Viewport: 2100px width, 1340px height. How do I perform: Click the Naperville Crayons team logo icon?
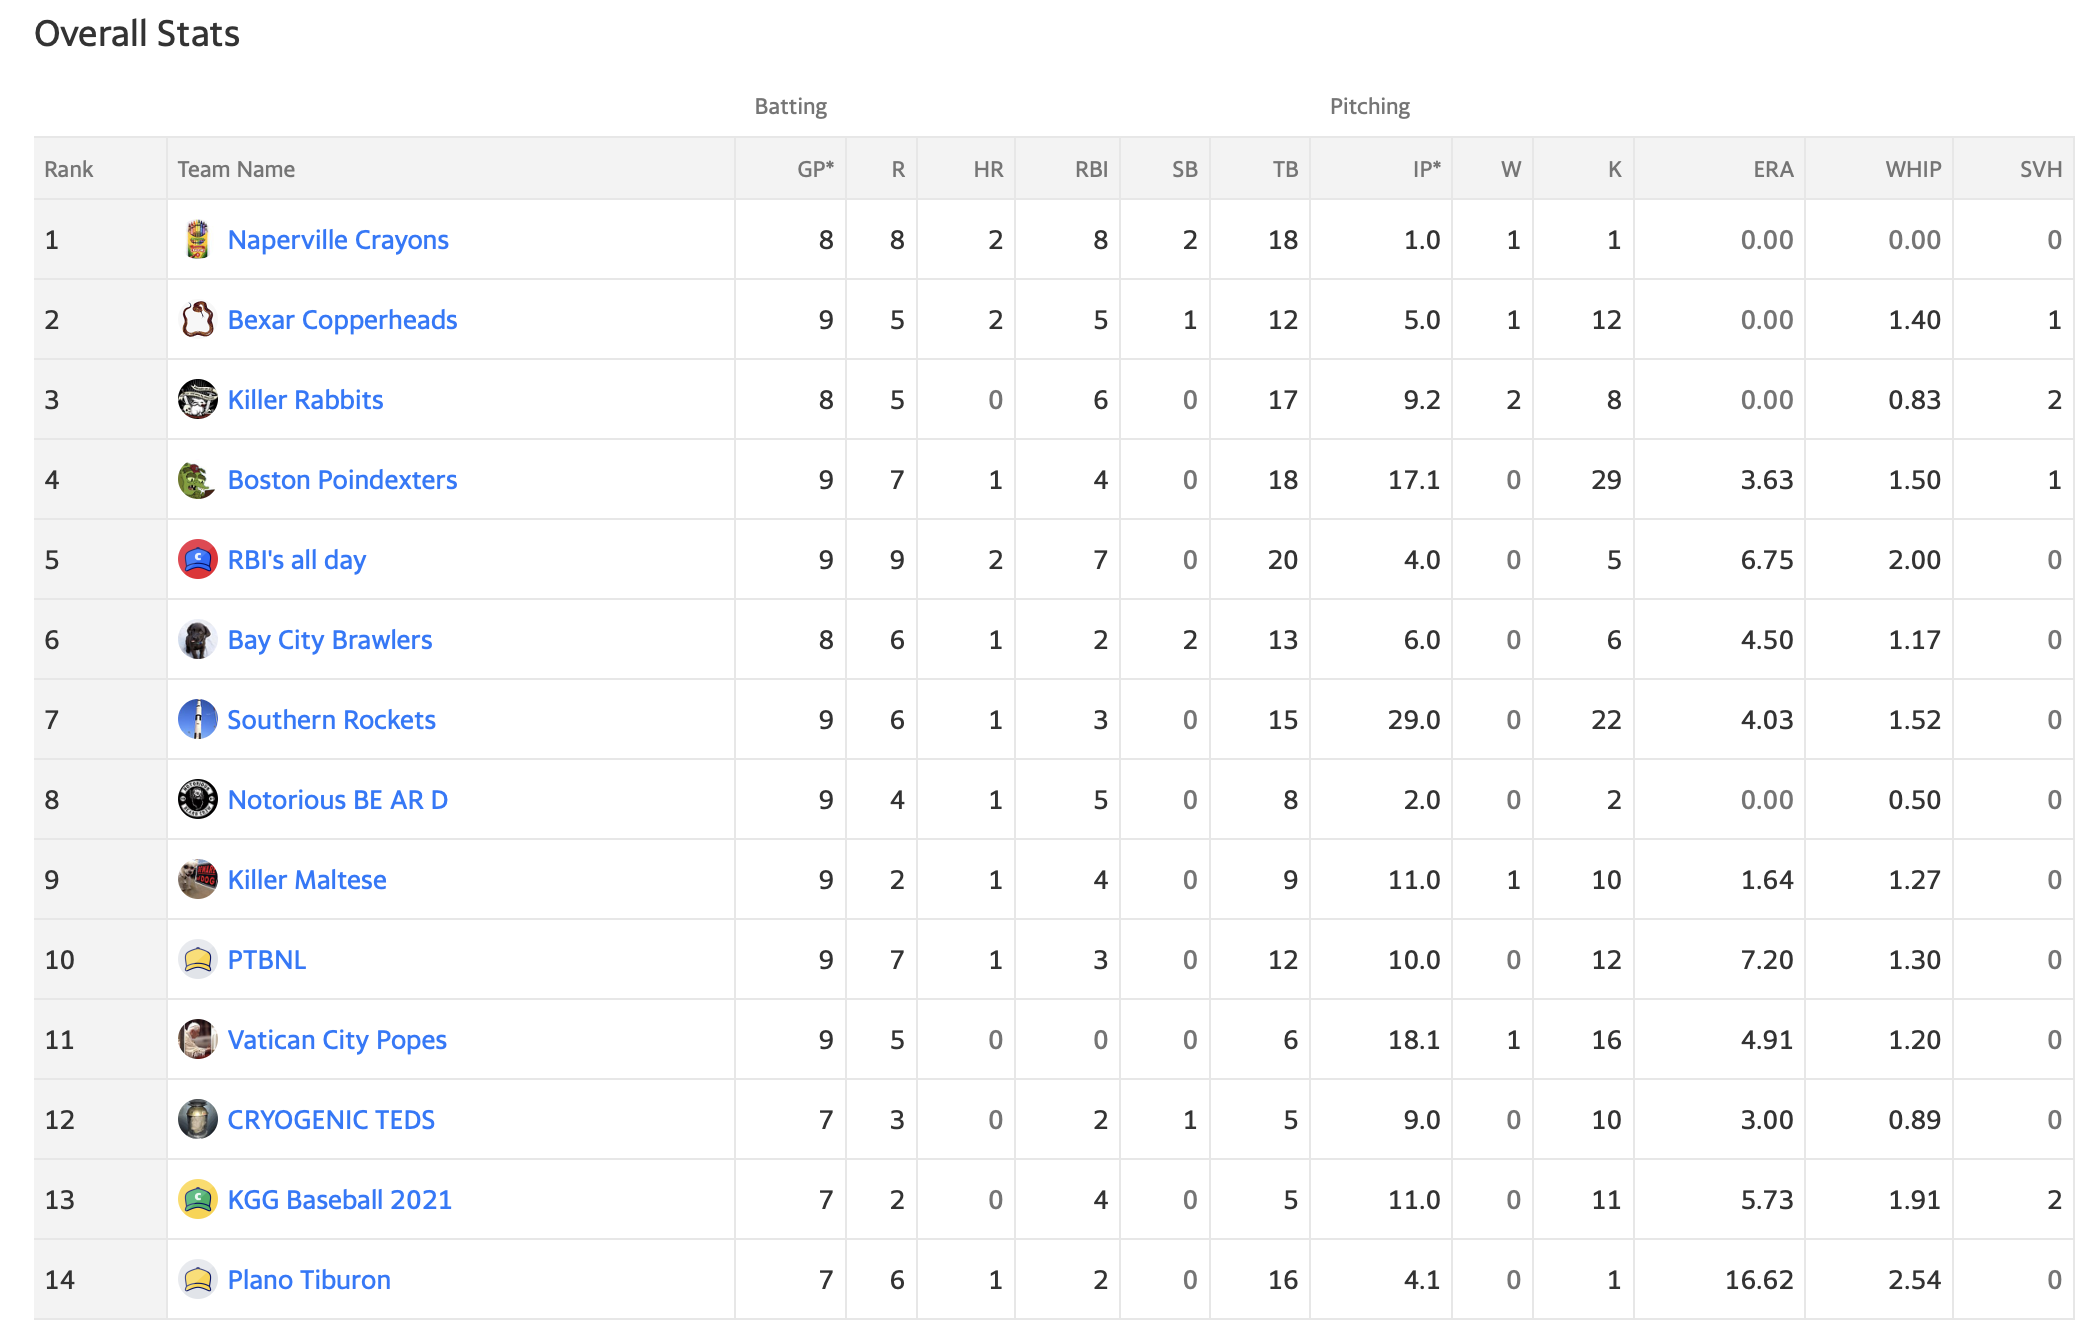[198, 239]
